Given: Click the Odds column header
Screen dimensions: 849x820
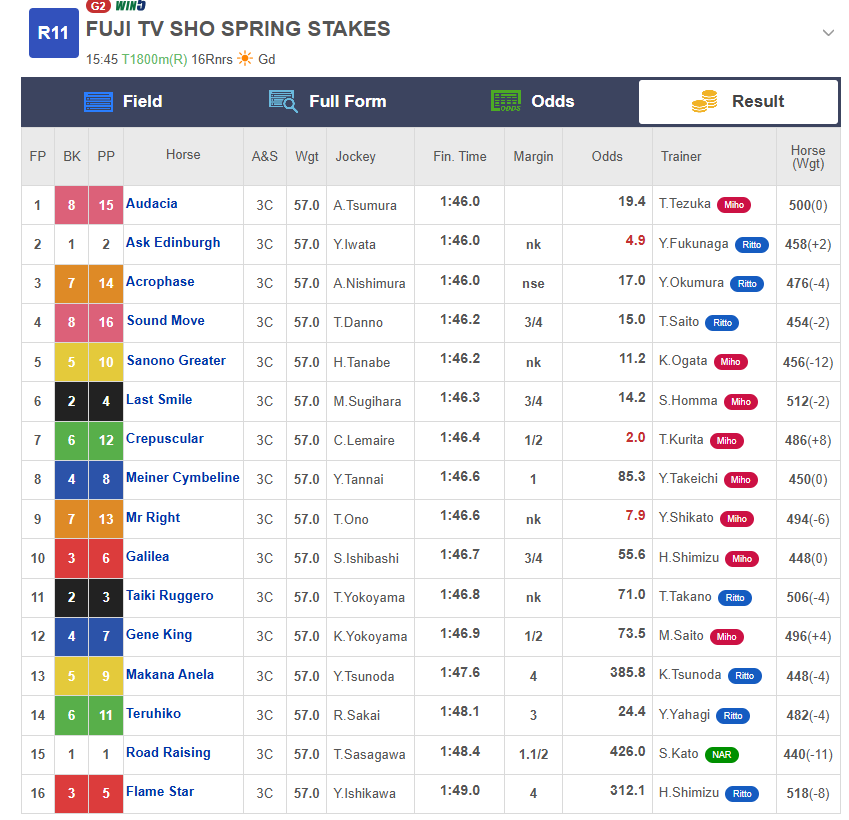Looking at the screenshot, I should tap(607, 157).
